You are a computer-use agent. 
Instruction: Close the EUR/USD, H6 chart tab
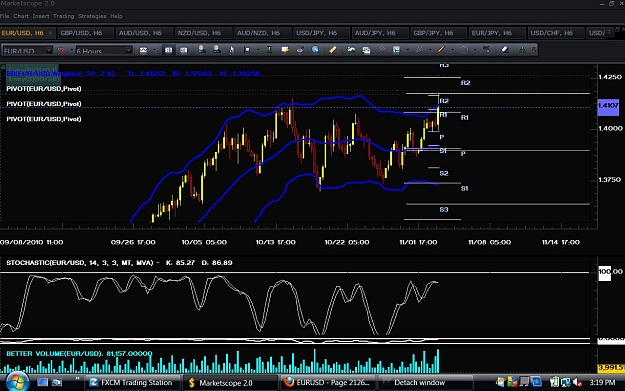50,33
